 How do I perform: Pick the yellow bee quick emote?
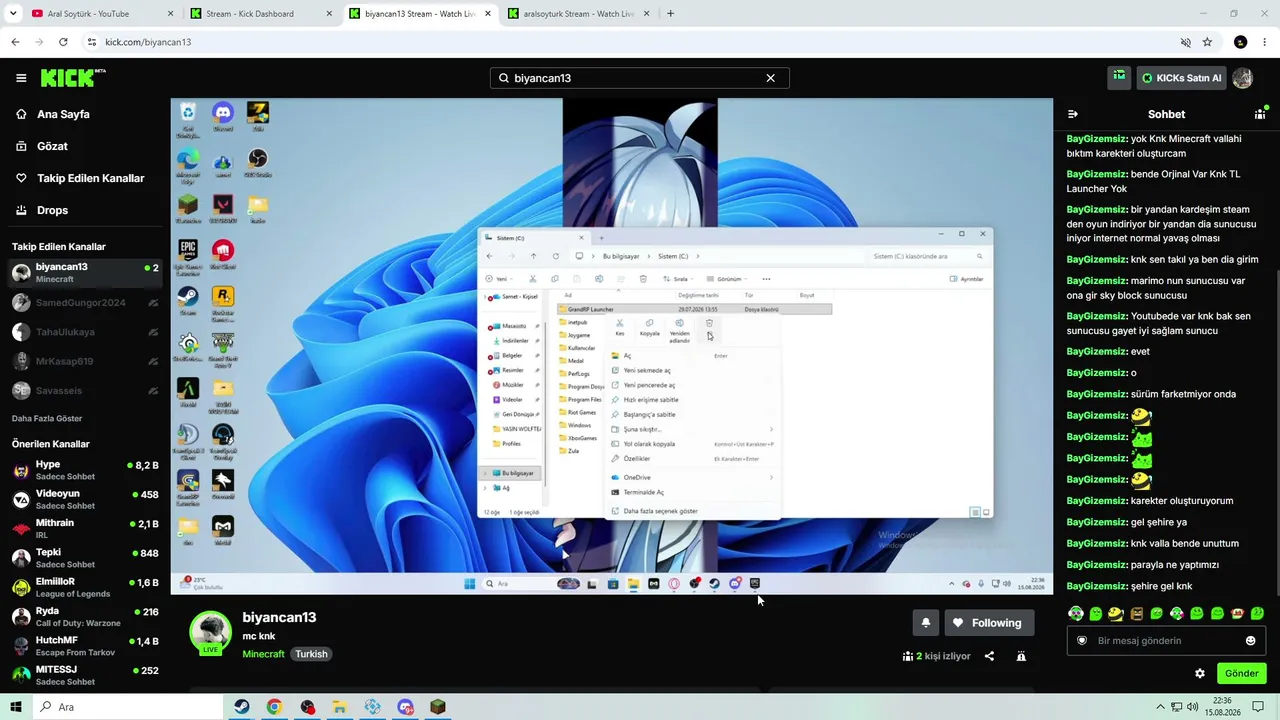1116,613
